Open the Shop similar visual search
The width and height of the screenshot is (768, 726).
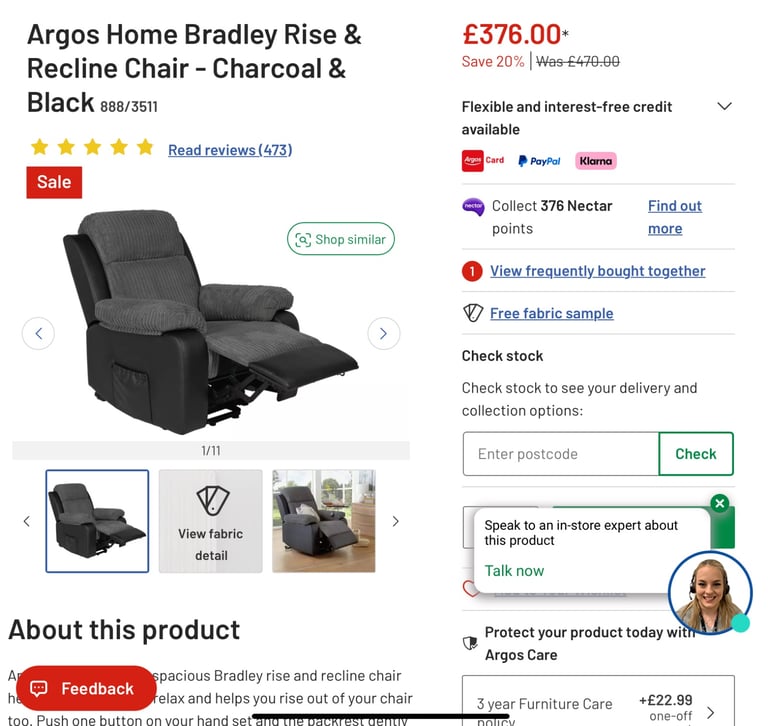(x=340, y=239)
